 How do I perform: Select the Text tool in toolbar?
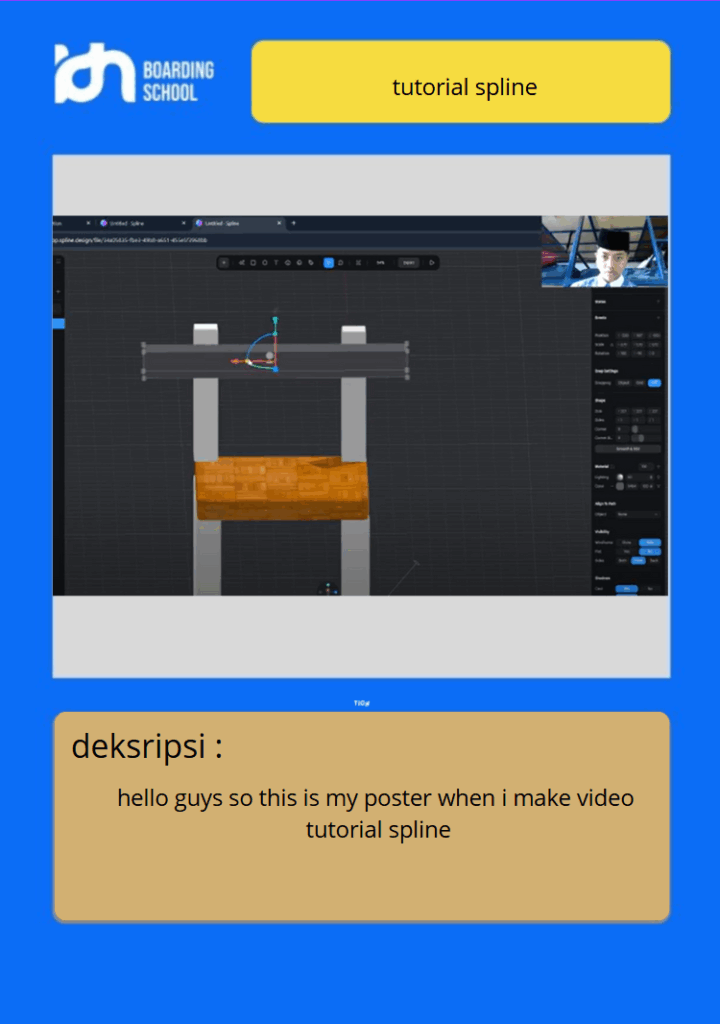coord(276,263)
